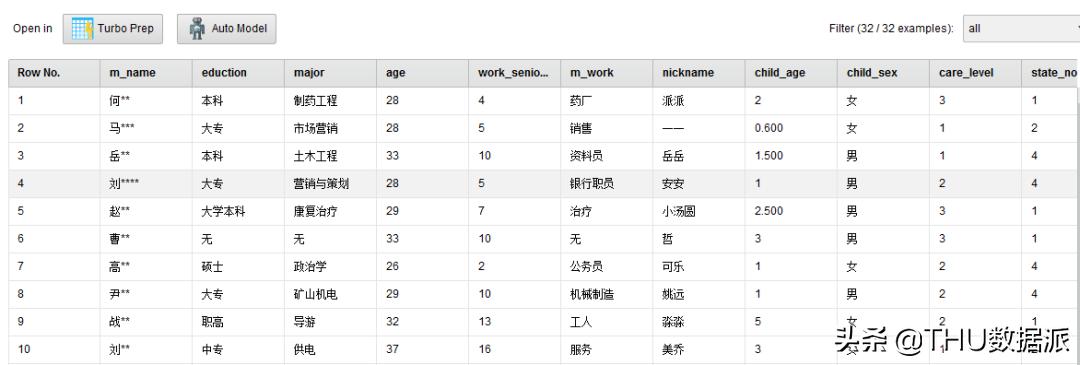The height and width of the screenshot is (365, 1080).
Task: Click the work_senio... column header
Action: coord(515,73)
